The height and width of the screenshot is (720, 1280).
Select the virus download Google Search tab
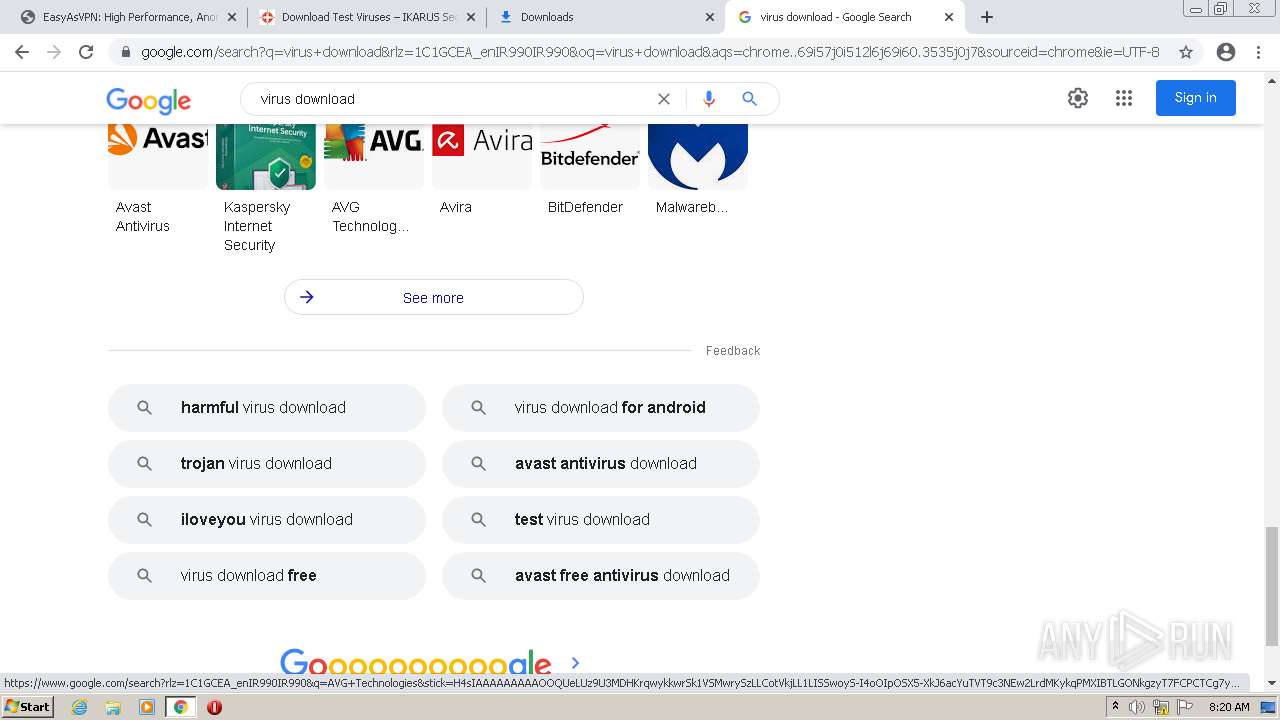[844, 17]
